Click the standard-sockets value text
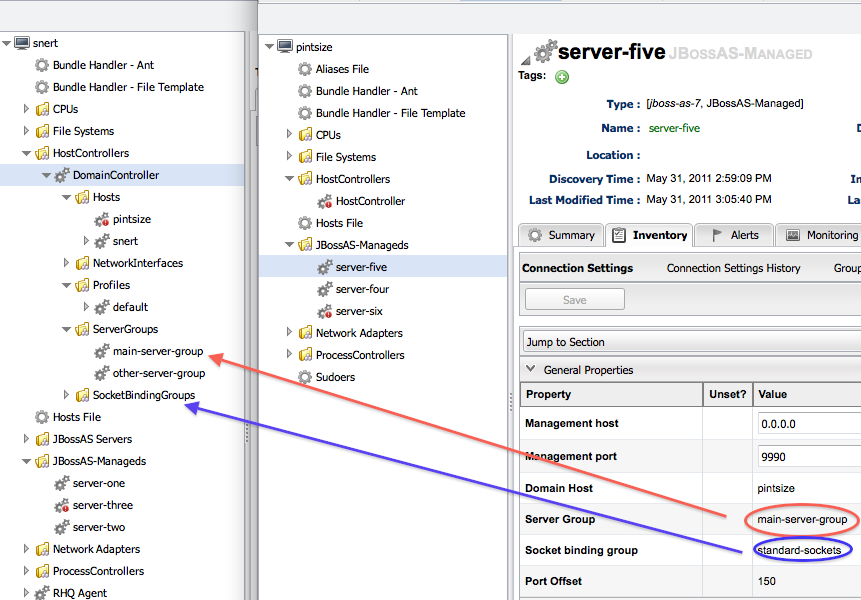 coord(799,550)
